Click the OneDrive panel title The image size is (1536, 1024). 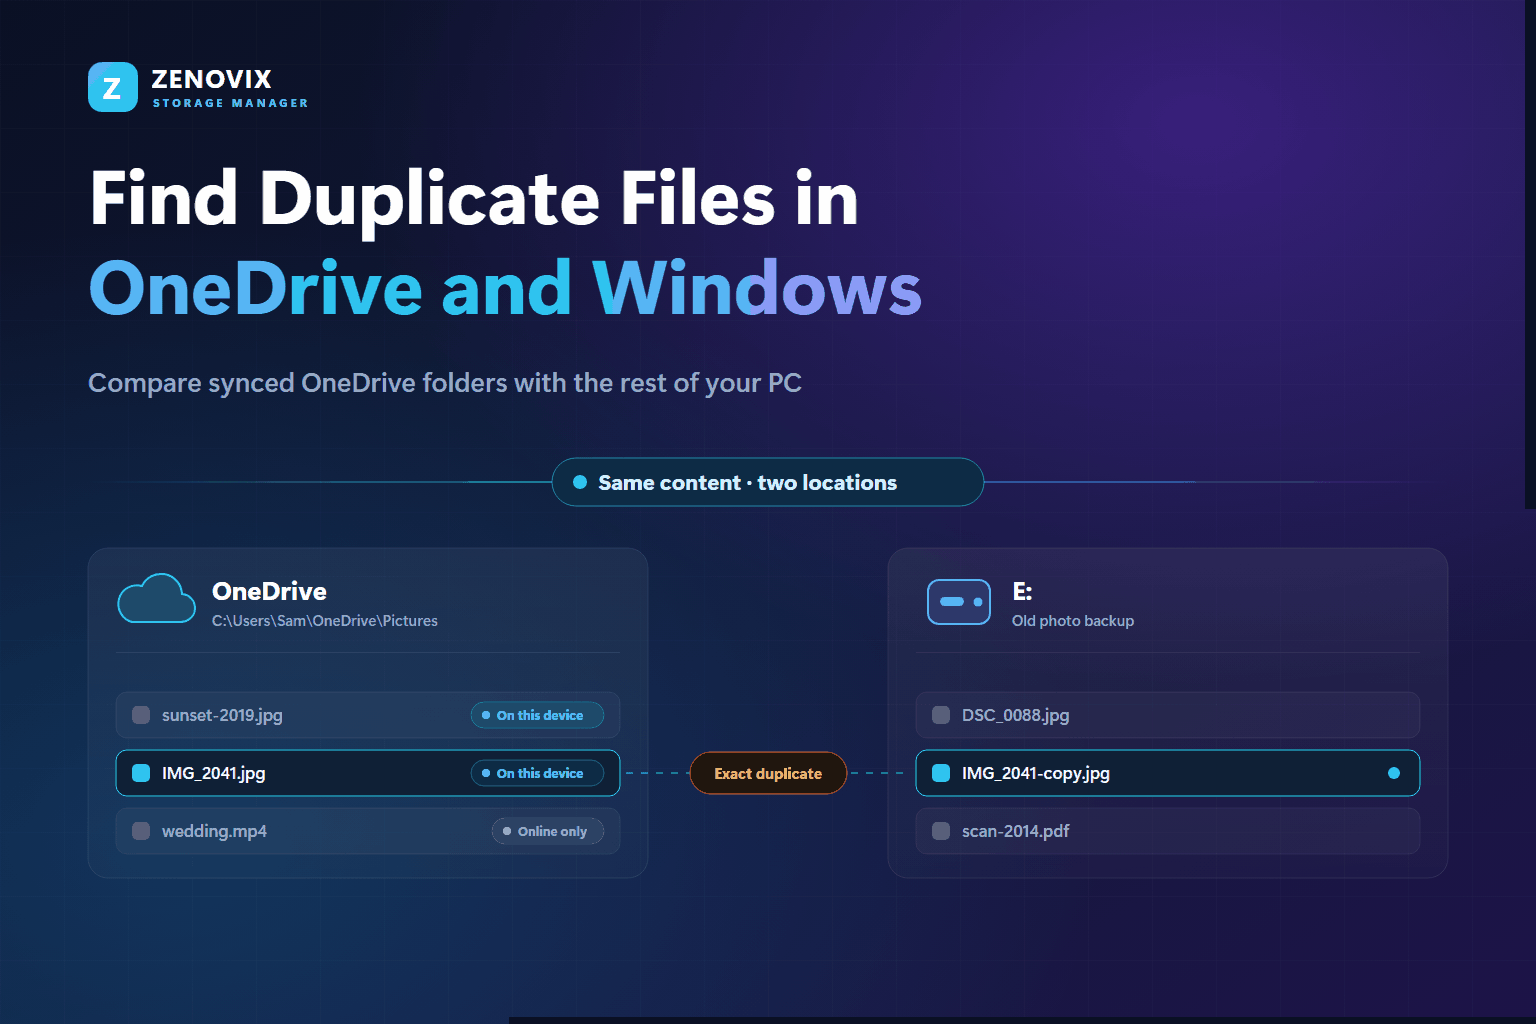[269, 591]
